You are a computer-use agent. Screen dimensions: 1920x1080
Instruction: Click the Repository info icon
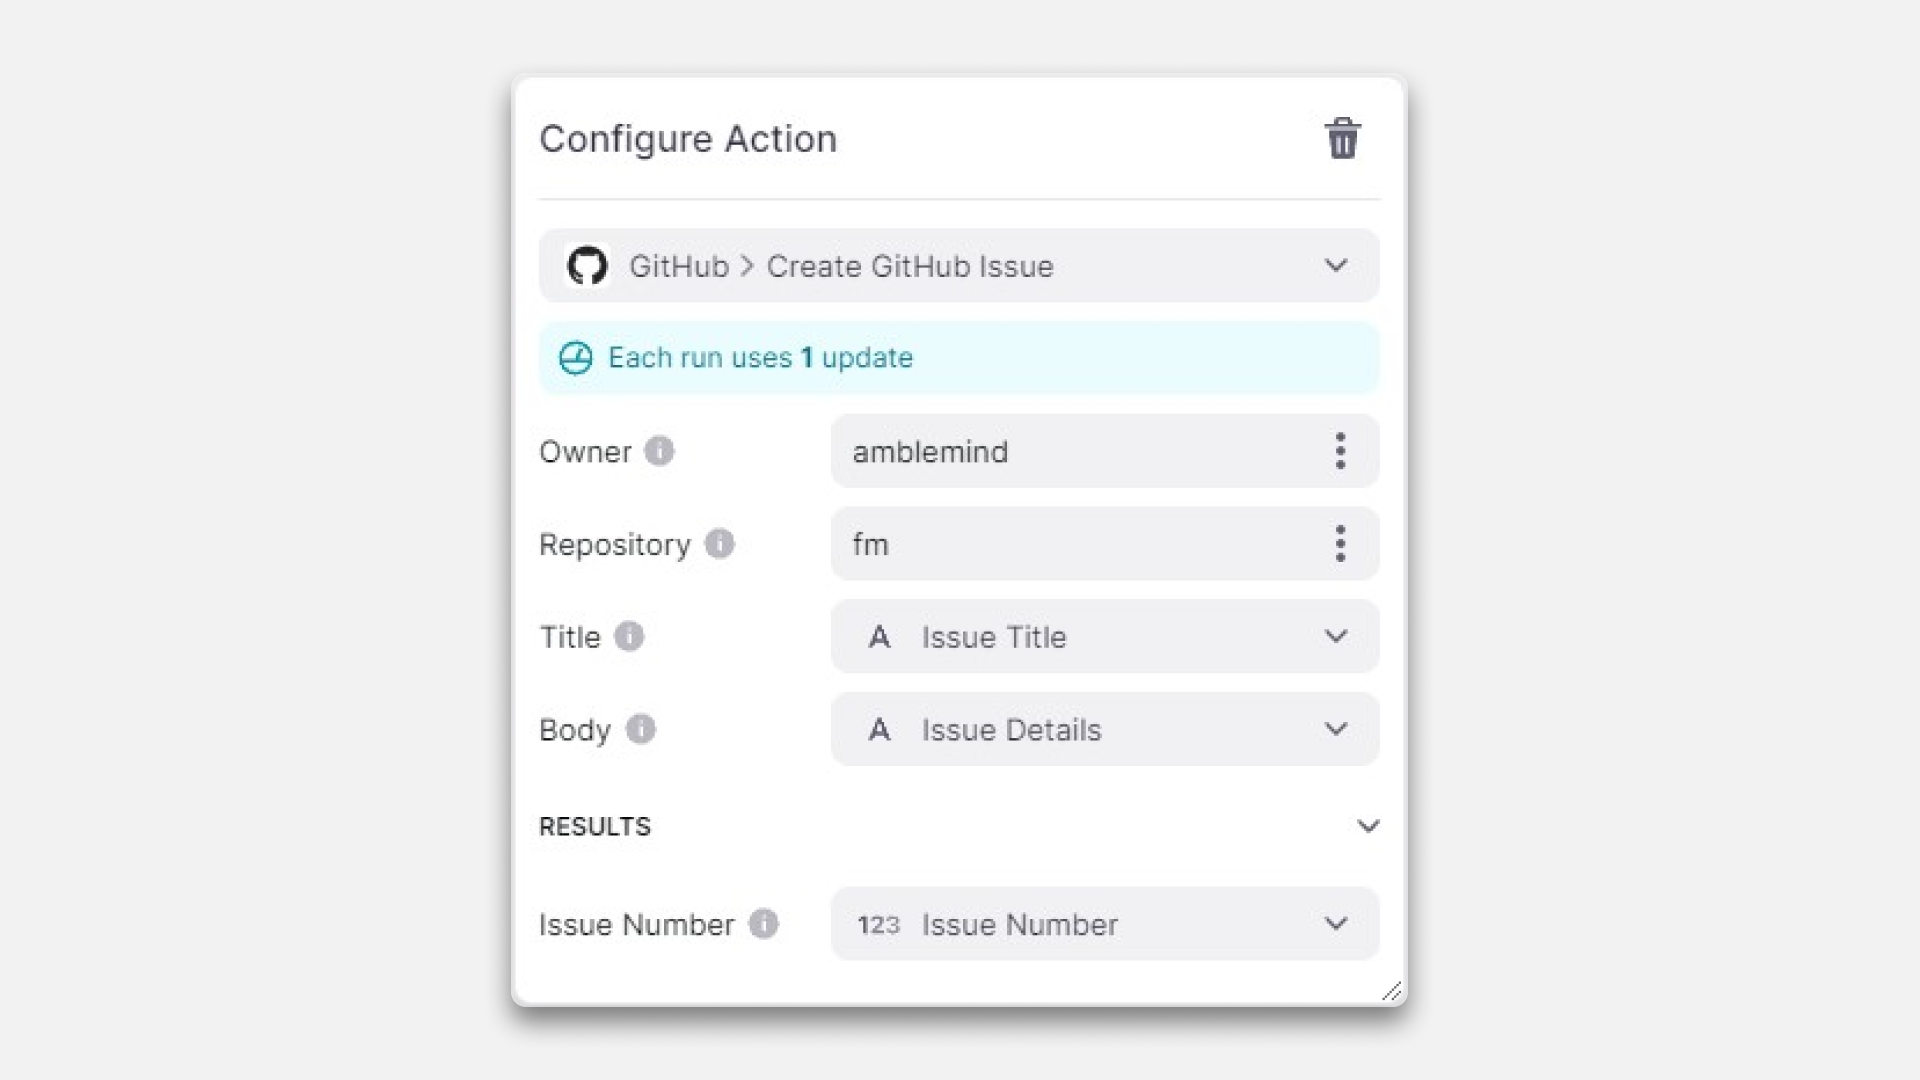click(x=719, y=544)
